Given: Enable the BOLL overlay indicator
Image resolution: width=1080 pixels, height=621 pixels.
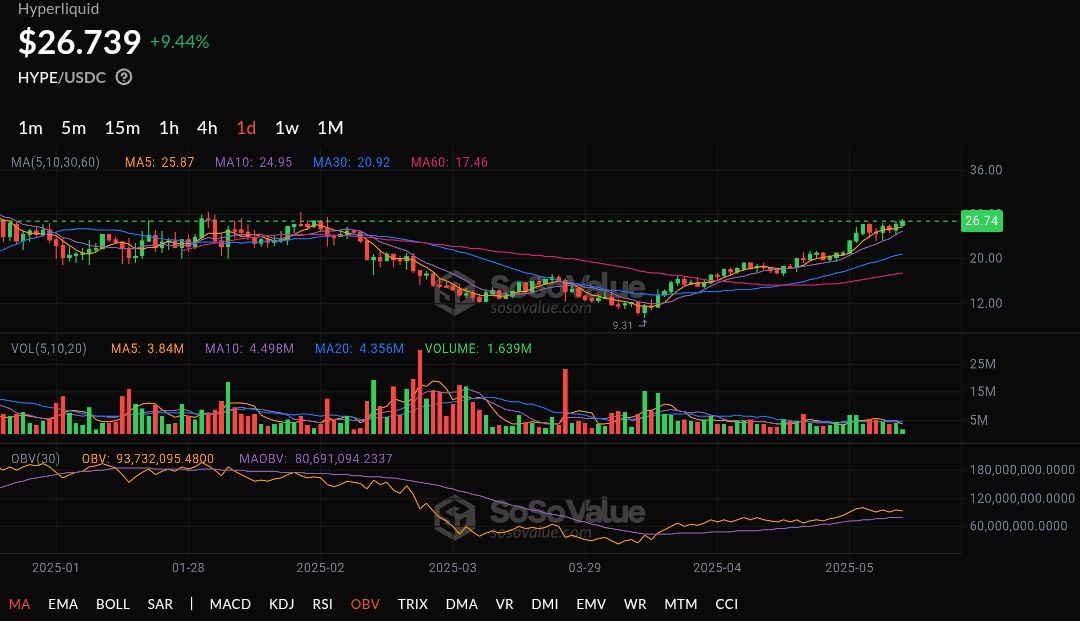Looking at the screenshot, I should click(x=113, y=604).
